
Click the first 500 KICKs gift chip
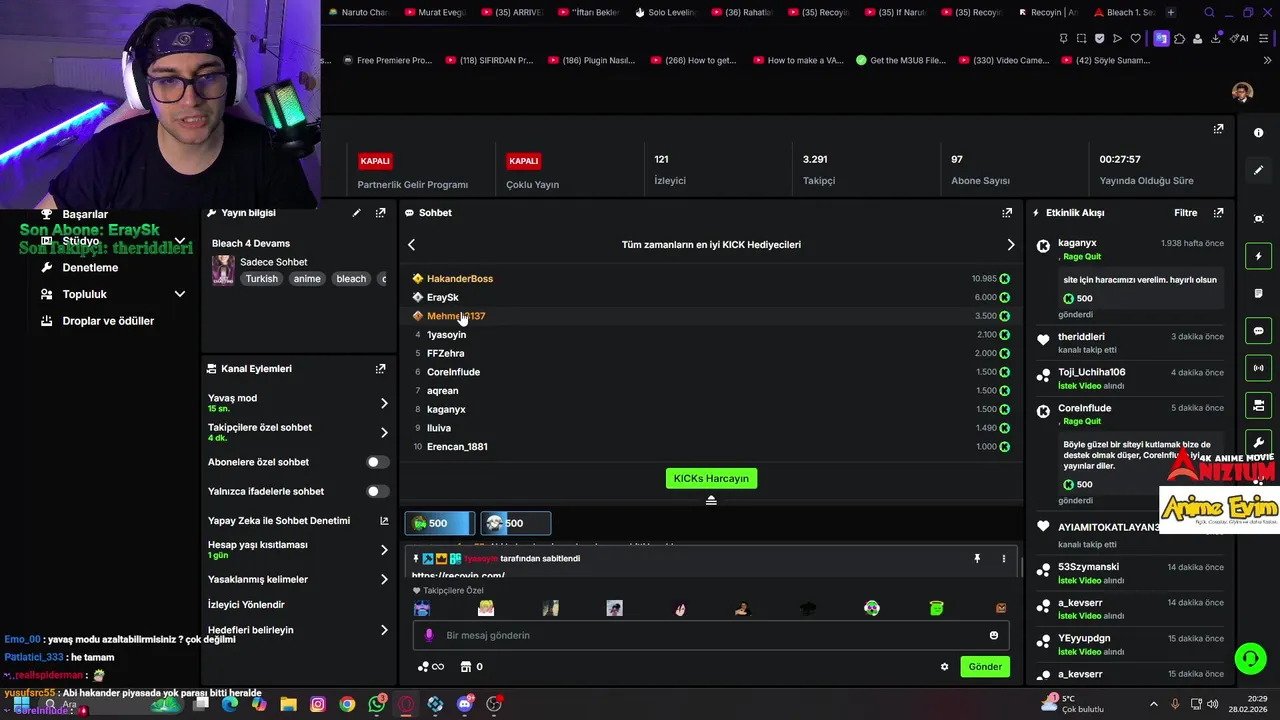tap(440, 523)
